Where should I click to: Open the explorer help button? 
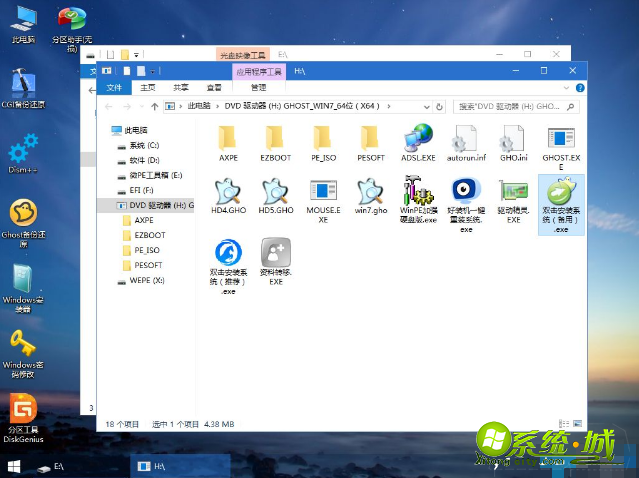pyautogui.click(x=580, y=88)
